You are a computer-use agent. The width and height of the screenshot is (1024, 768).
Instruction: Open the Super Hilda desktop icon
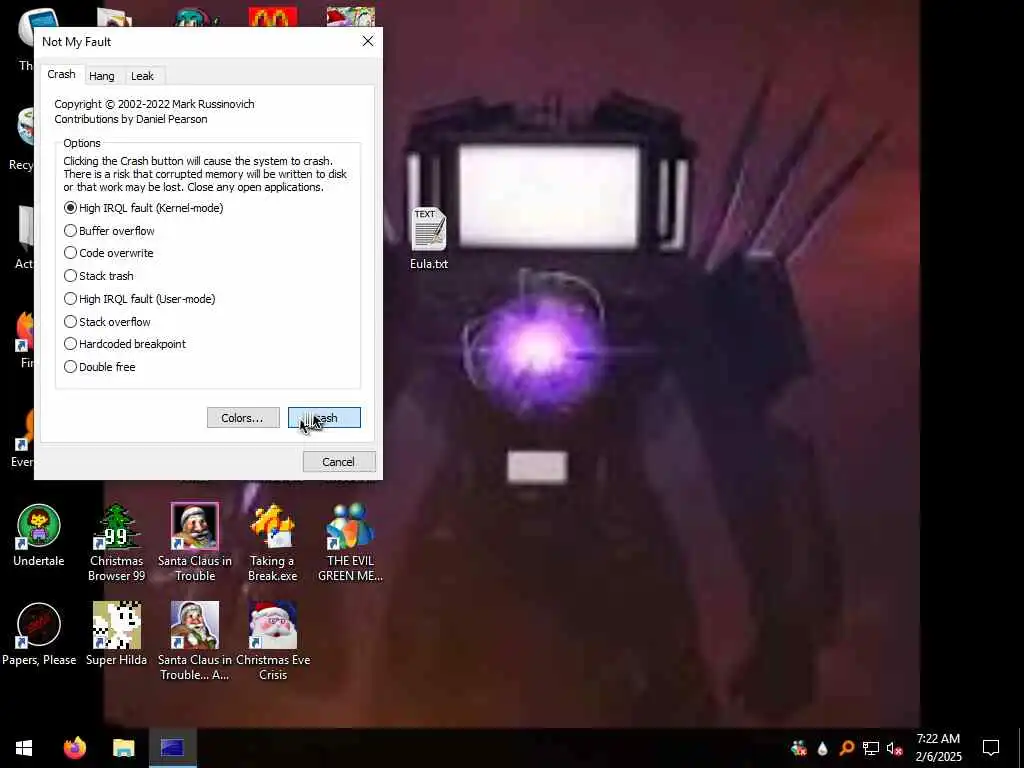[x=116, y=634]
